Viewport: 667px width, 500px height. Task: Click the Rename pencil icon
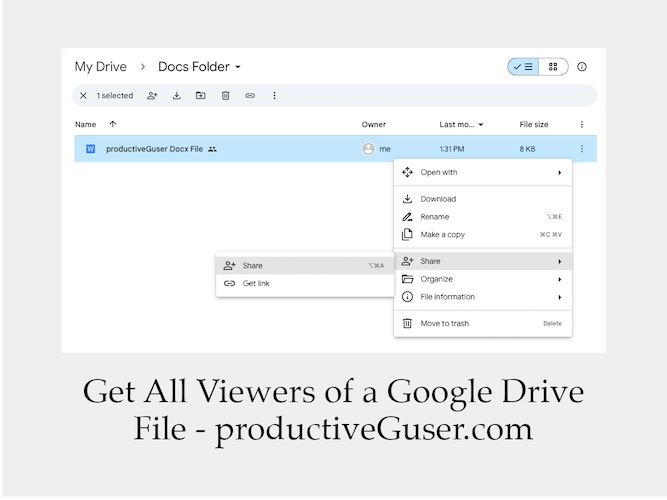(407, 217)
